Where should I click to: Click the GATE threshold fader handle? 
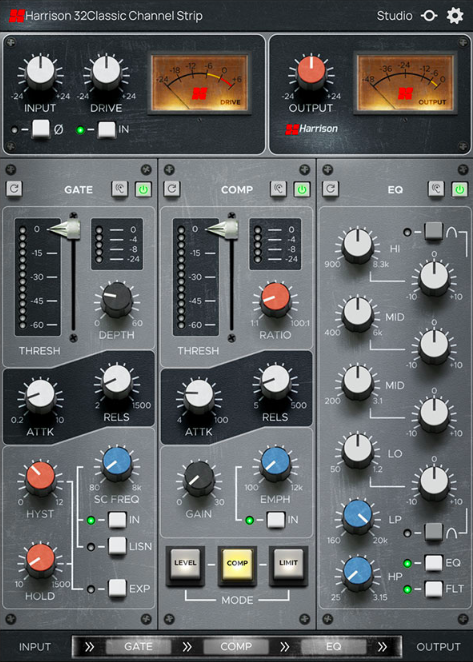(x=65, y=229)
